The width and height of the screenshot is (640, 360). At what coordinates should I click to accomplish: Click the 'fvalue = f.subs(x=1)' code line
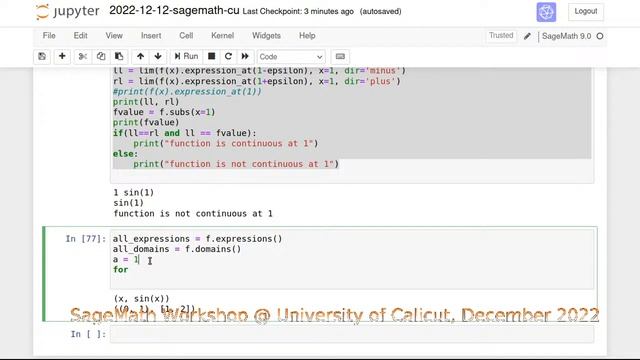click(x=164, y=112)
